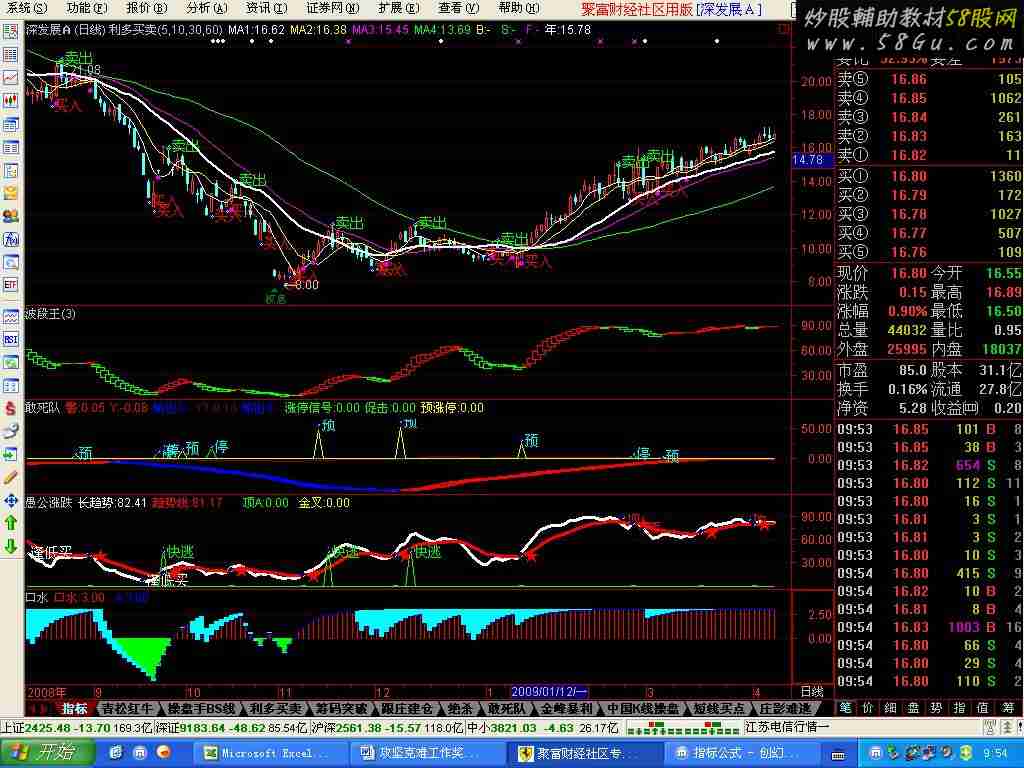Click the 沪深 index status entry
This screenshot has width=1024, height=768.
tap(387, 728)
